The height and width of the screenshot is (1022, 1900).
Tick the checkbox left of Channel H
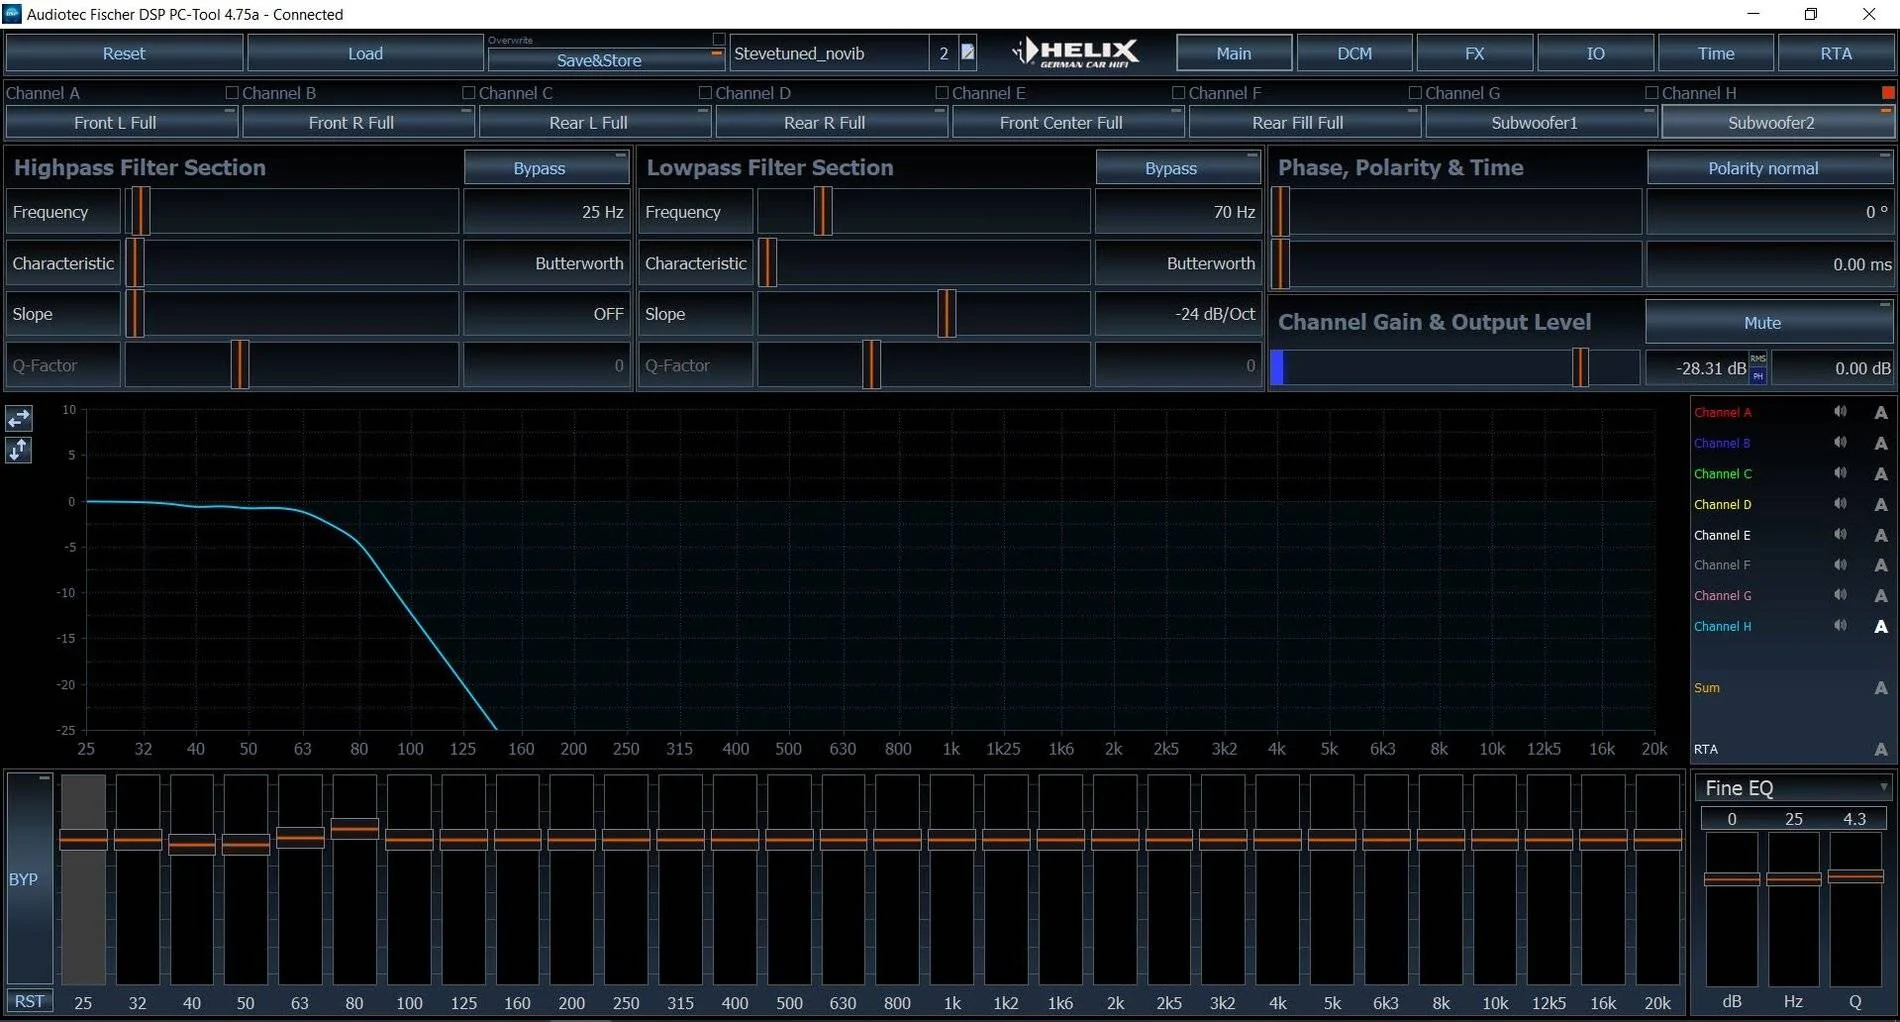[1652, 93]
